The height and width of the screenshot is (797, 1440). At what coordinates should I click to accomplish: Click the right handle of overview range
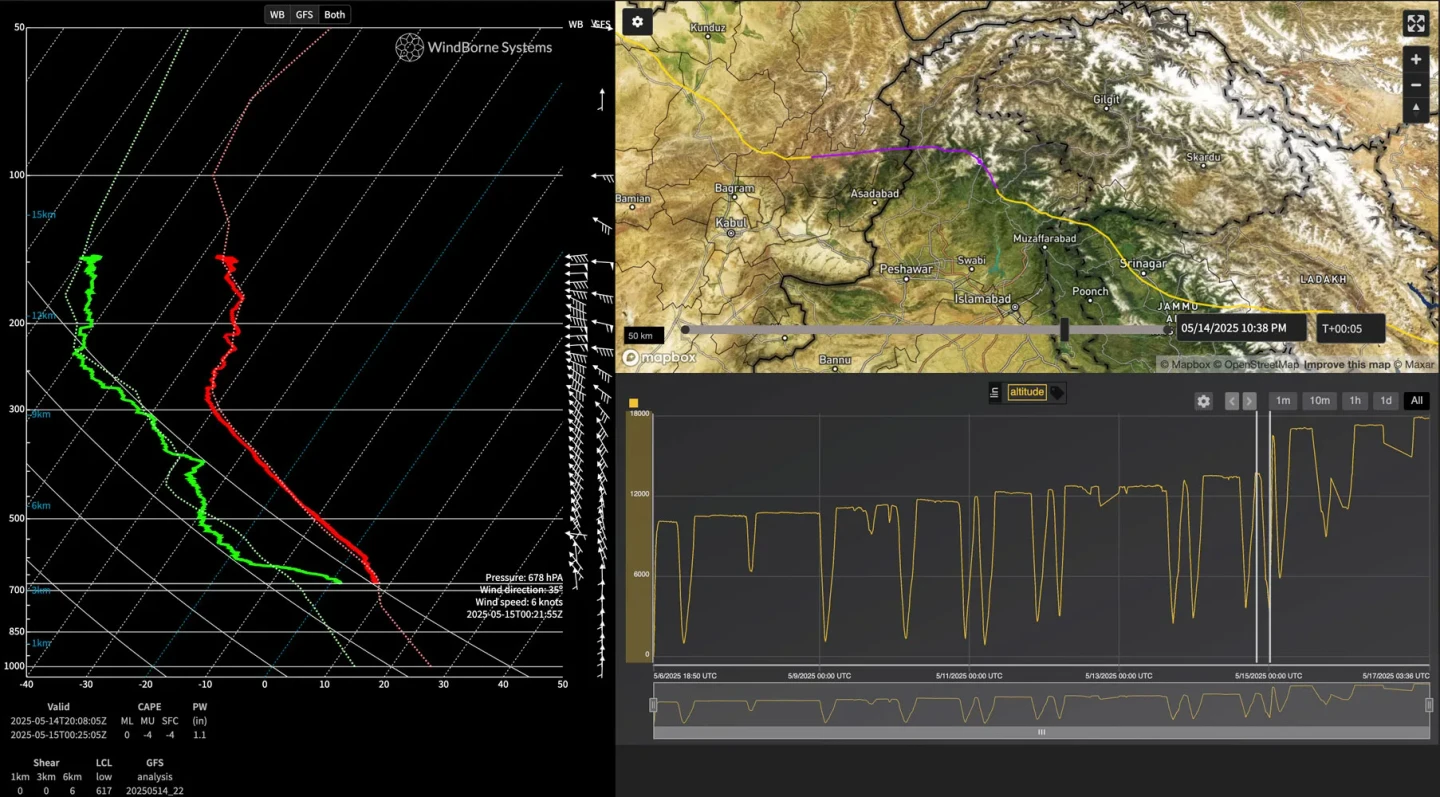point(1429,705)
